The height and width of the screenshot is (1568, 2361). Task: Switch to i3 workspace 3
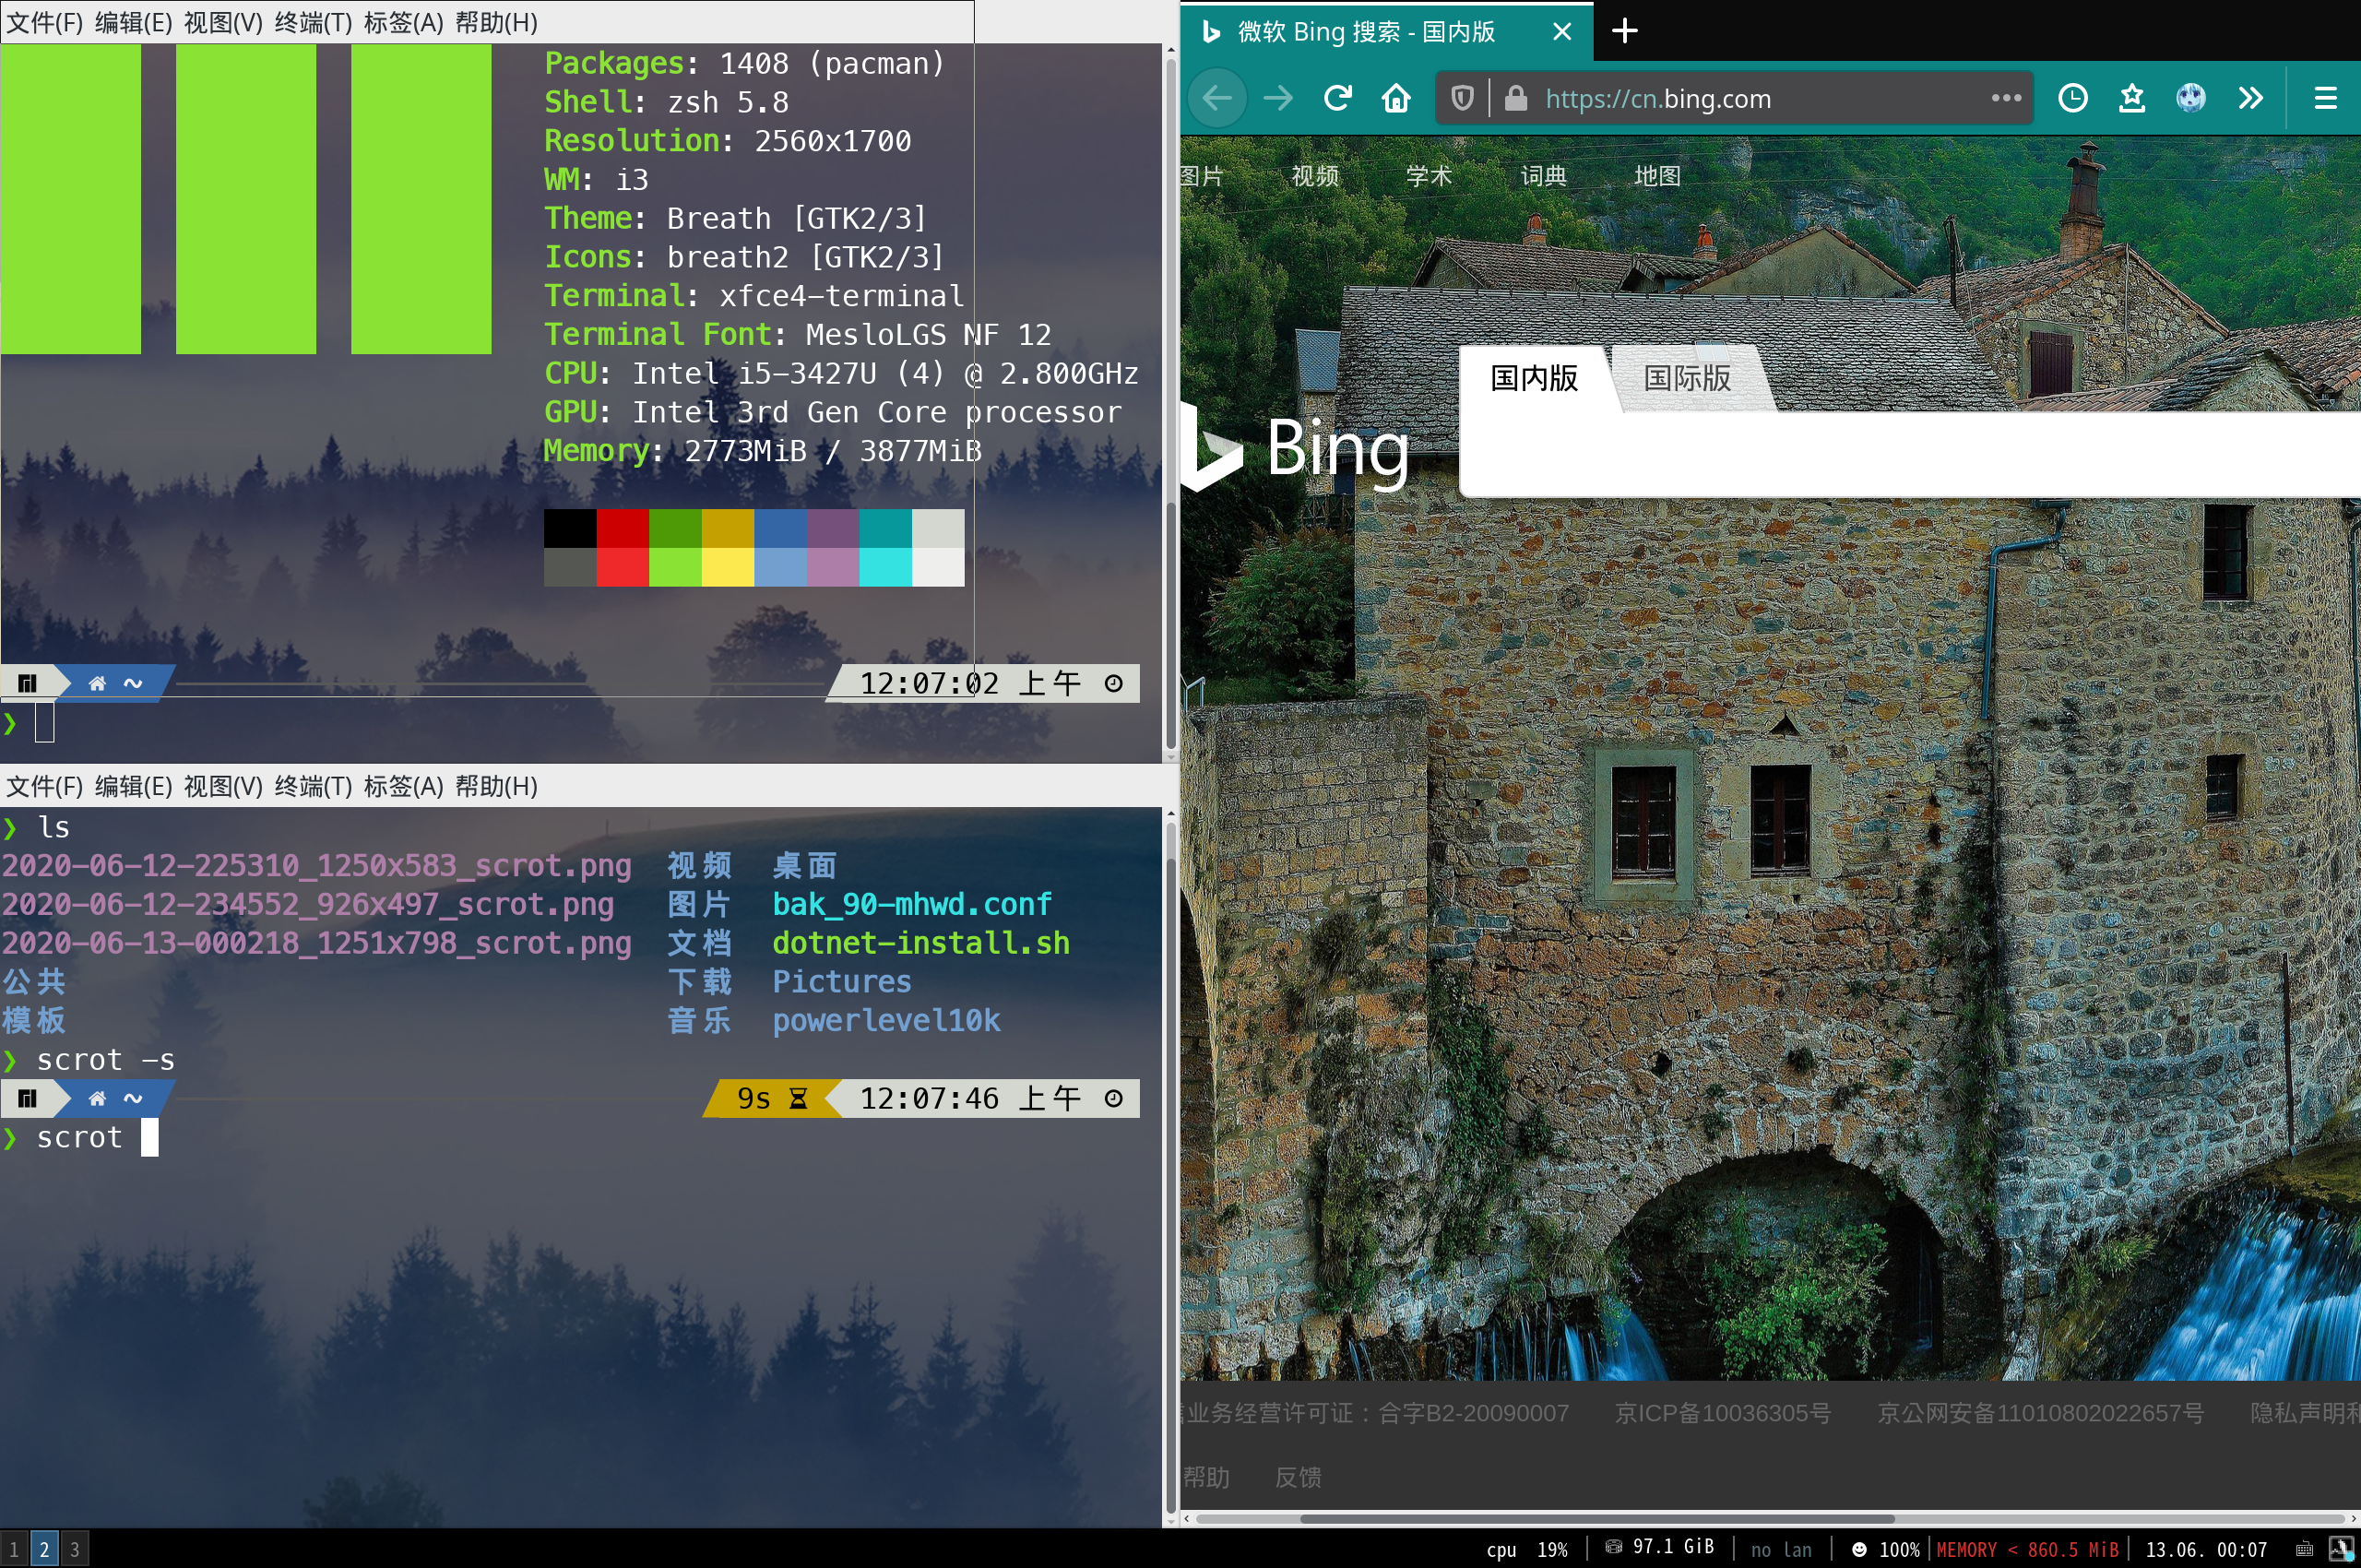point(74,1550)
